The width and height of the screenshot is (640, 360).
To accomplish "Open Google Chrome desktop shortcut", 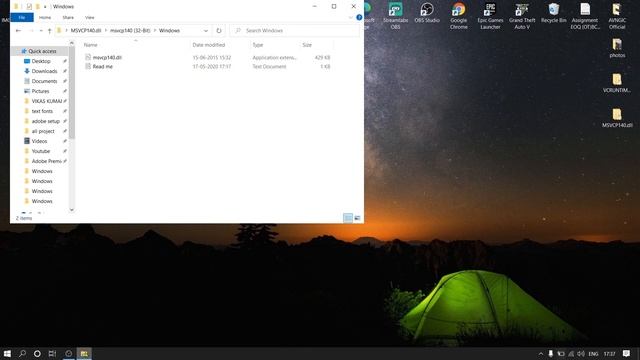I will pos(459,16).
